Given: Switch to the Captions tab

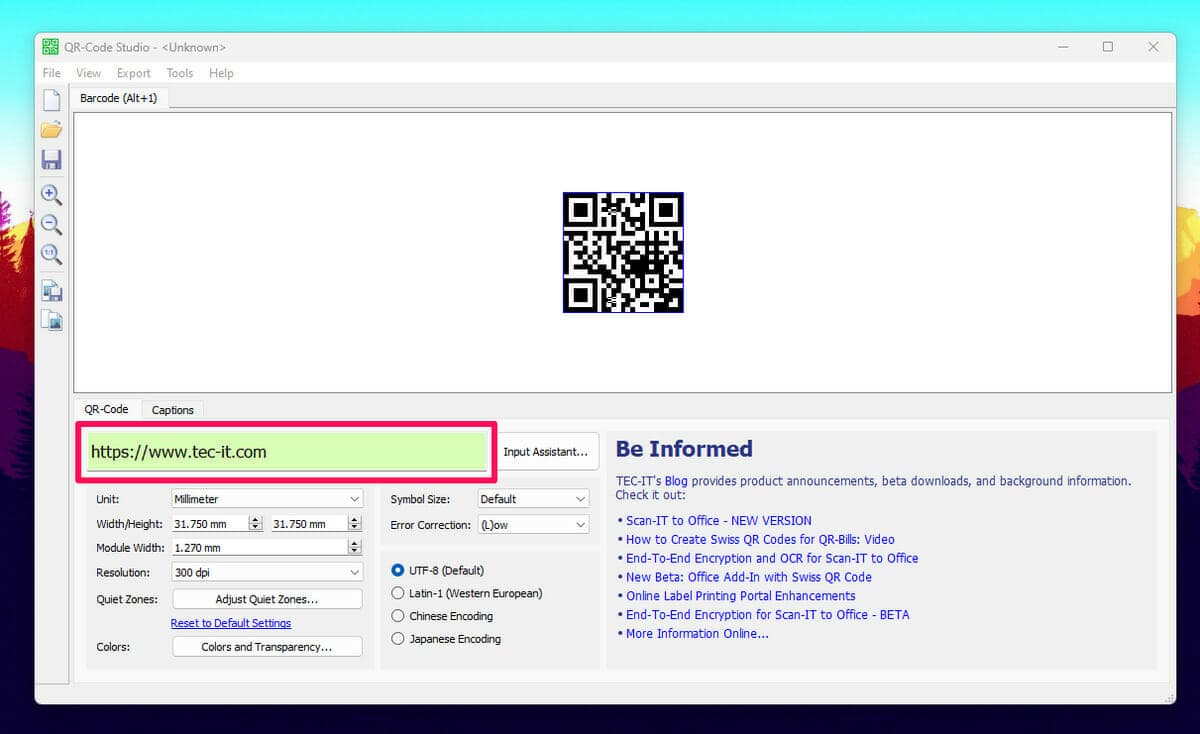Looking at the screenshot, I should (x=172, y=409).
